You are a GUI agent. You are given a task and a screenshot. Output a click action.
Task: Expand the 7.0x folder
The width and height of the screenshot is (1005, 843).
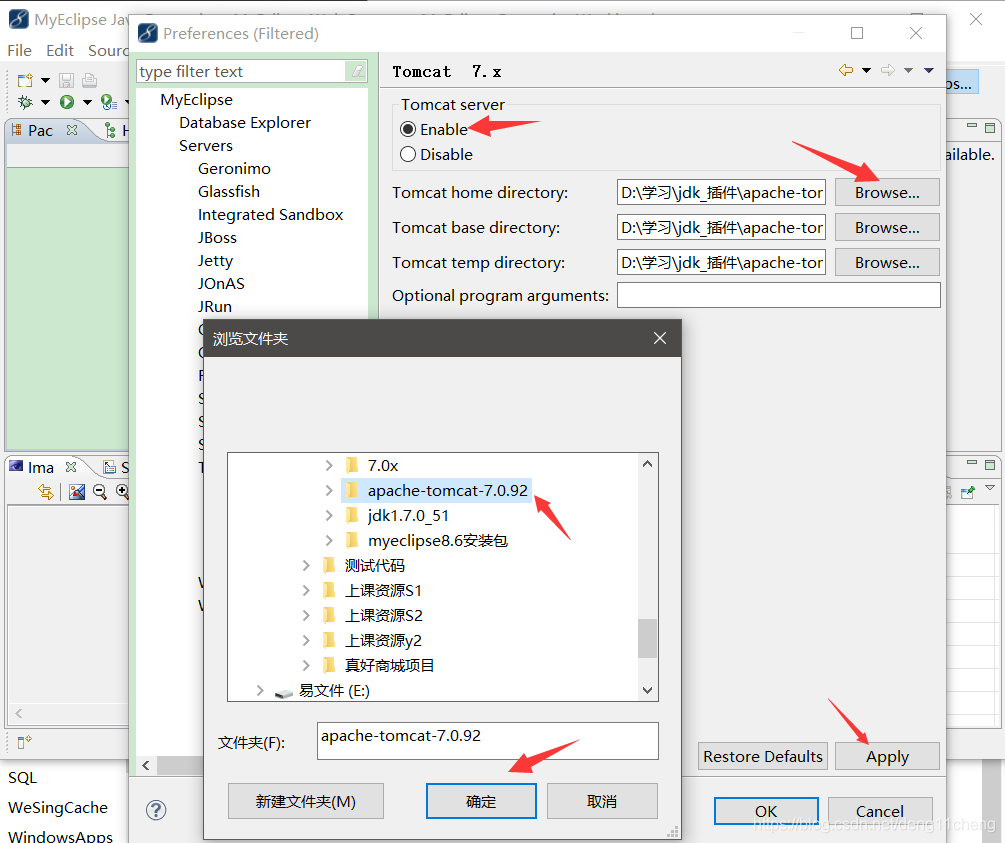(329, 465)
